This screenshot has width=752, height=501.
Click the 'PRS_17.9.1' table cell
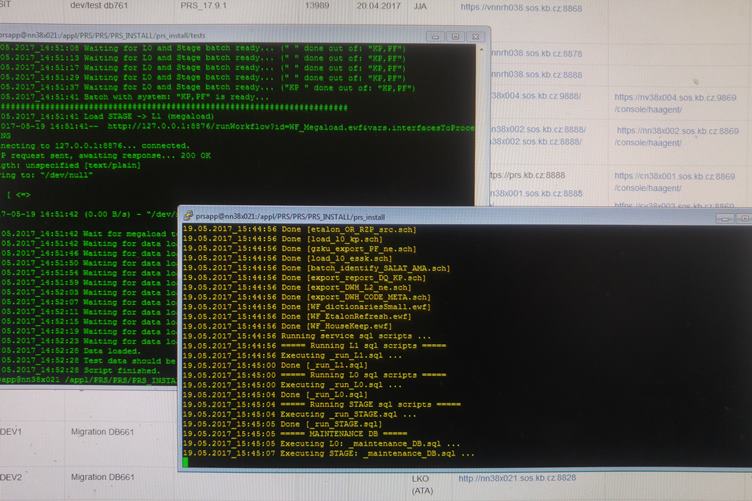coord(203,6)
